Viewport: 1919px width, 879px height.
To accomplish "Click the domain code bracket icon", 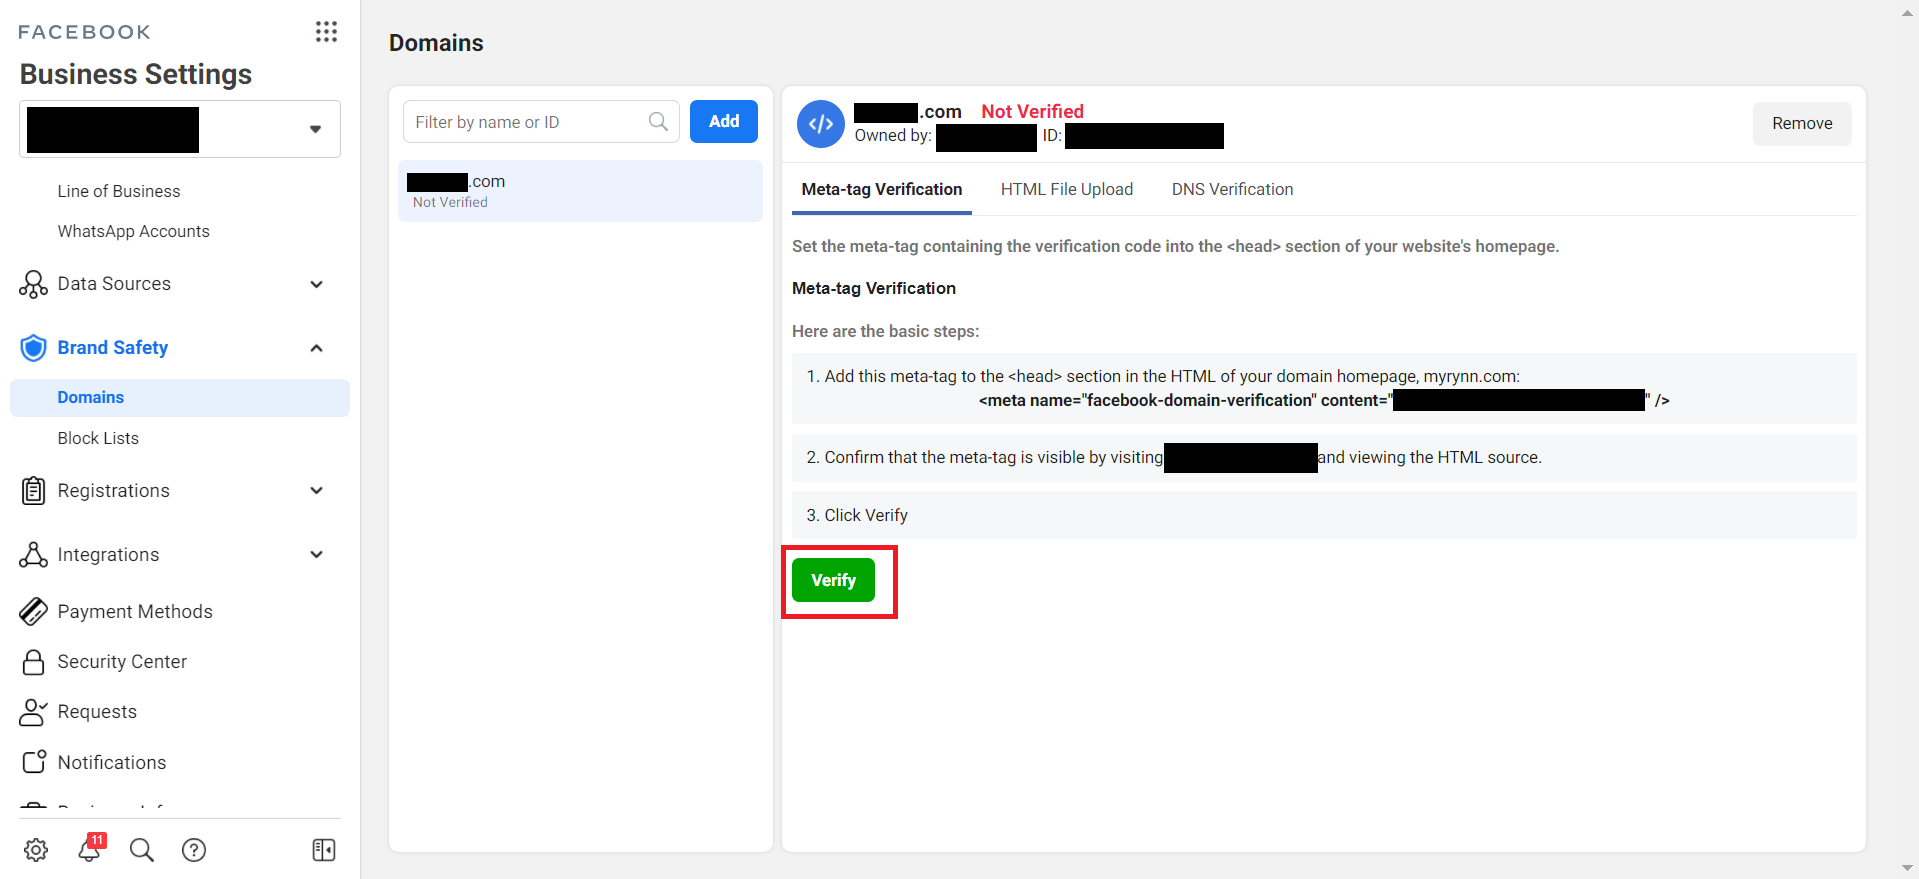I will click(x=821, y=124).
